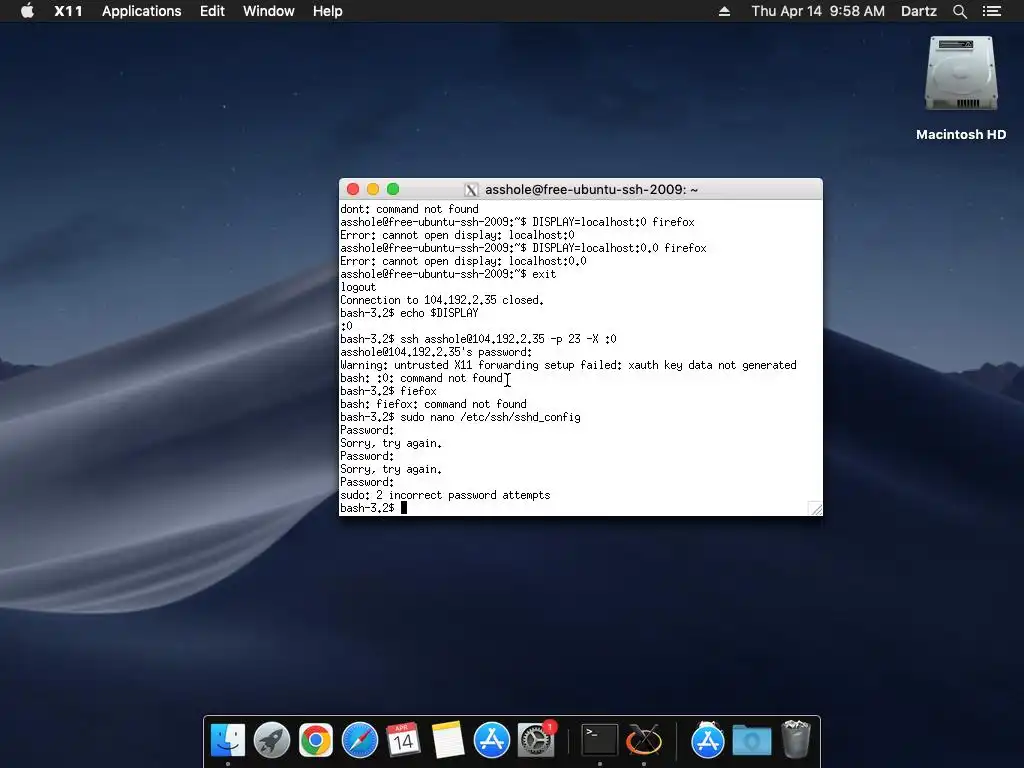The image size is (1024, 768).
Task: Click 'bash: :0: command not found' line
Action: pyautogui.click(x=421, y=378)
